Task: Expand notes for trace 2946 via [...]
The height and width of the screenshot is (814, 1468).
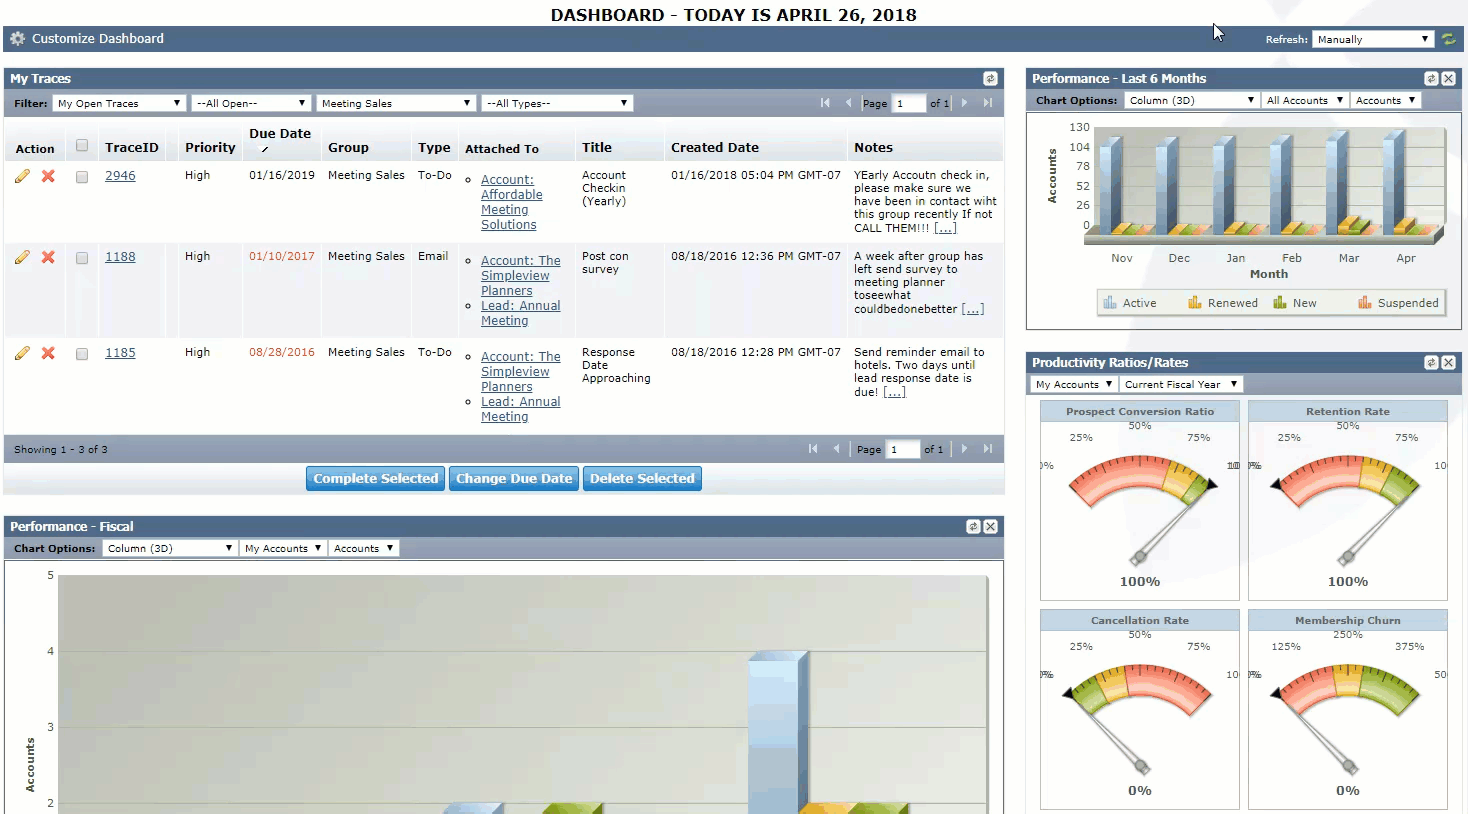Action: pos(945,228)
